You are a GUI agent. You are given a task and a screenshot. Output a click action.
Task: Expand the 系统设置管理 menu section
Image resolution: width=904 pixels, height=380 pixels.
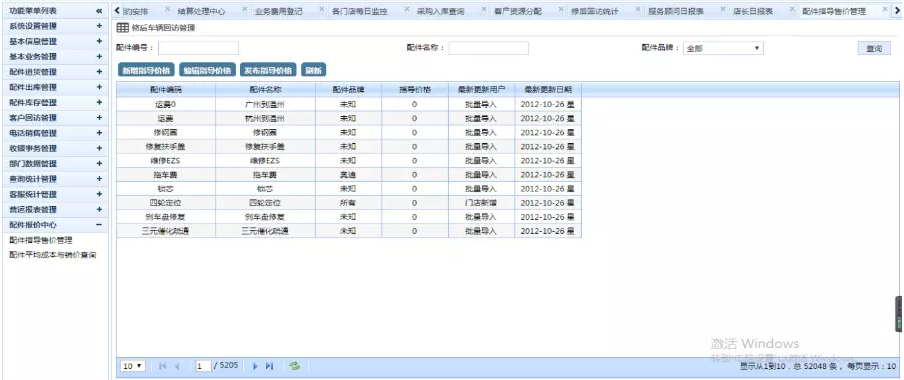(99, 27)
